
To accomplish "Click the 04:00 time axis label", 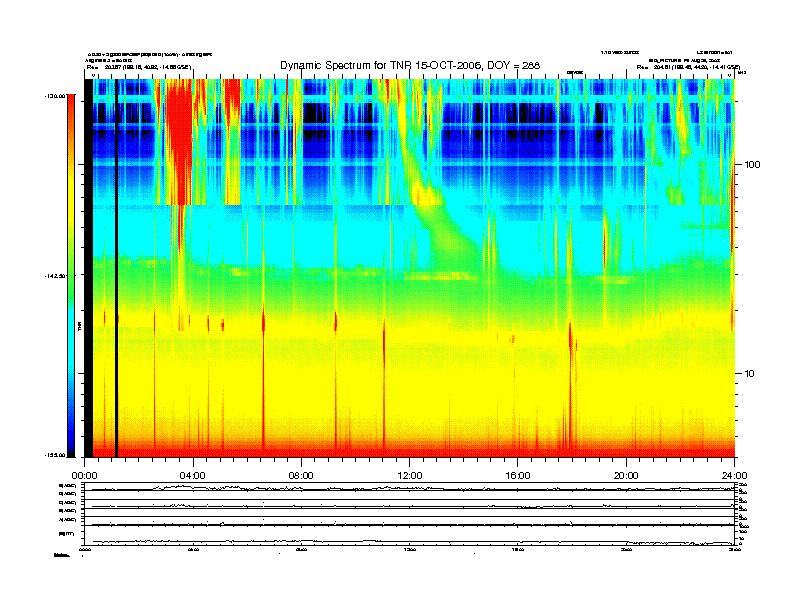I will pyautogui.click(x=193, y=476).
